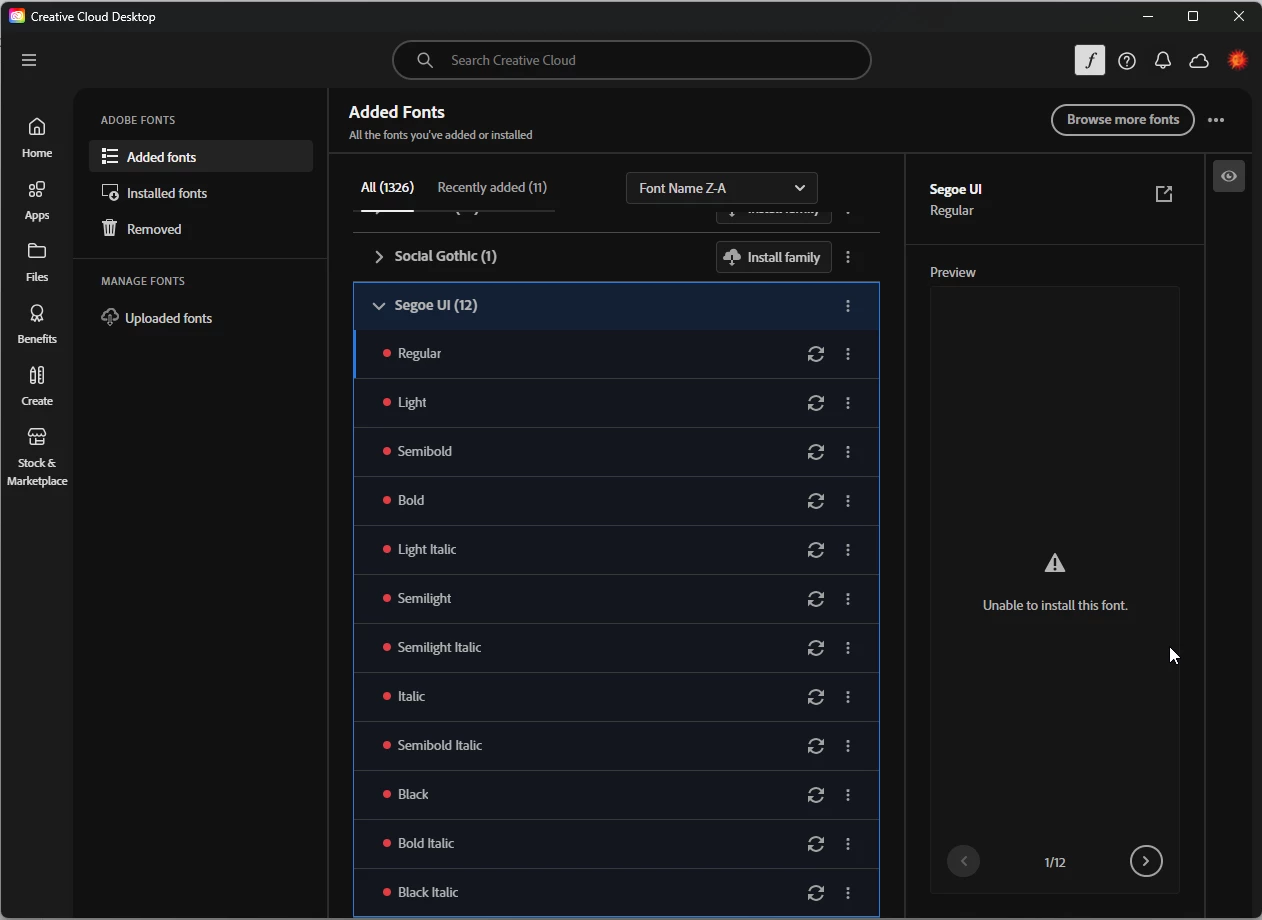Retry syncing Segoe UI Black font
Screen dimensions: 1262x920
point(816,795)
